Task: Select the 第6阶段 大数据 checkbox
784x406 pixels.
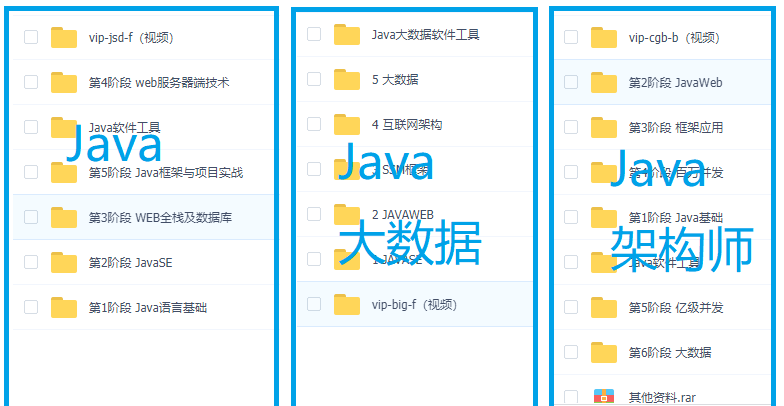Action: point(571,352)
